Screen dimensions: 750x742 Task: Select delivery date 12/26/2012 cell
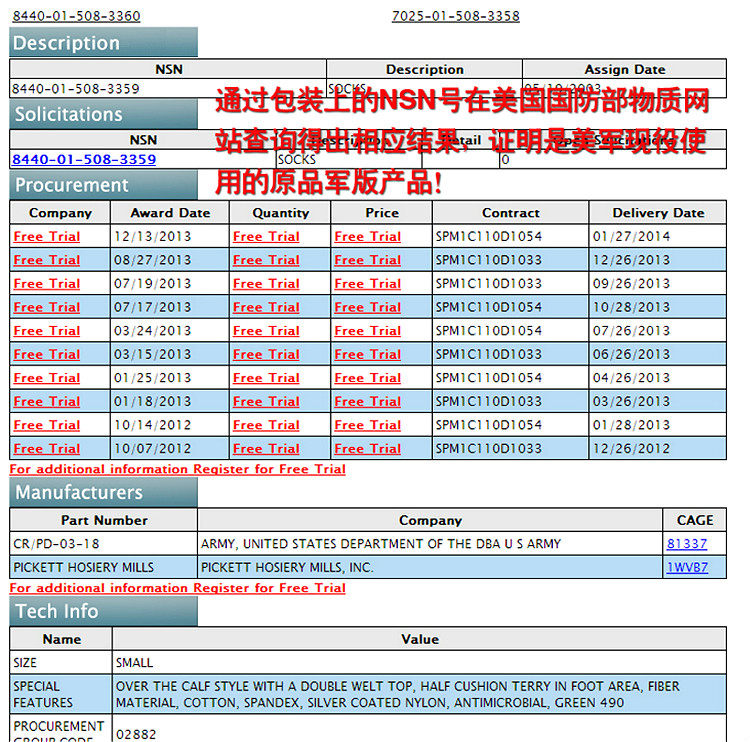tap(658, 449)
